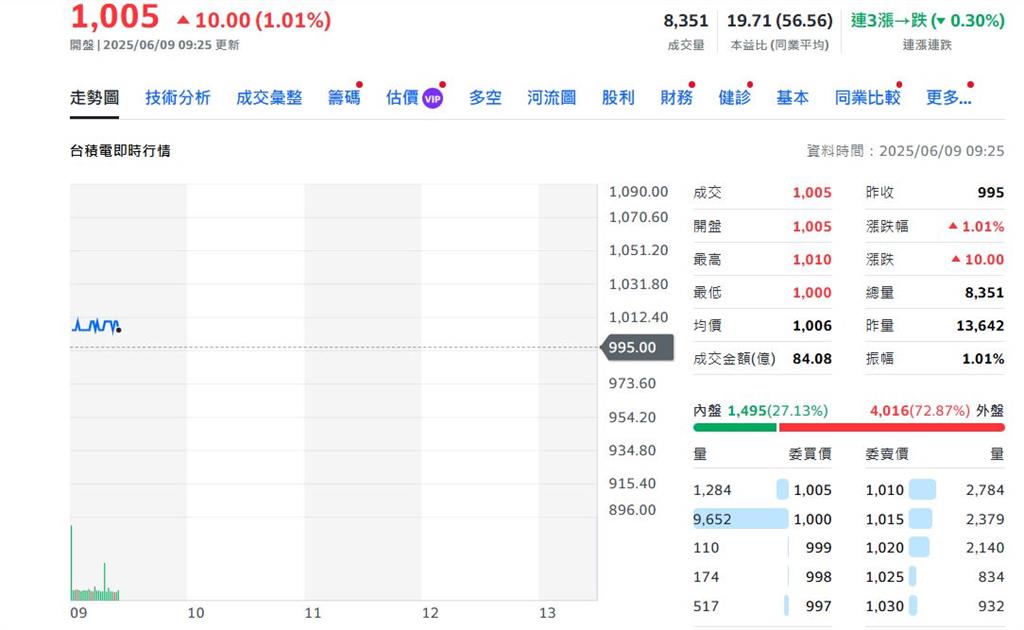This screenshot has width=1024, height=630.
Task: Select the 成交彙整 tab
Action: tap(269, 98)
